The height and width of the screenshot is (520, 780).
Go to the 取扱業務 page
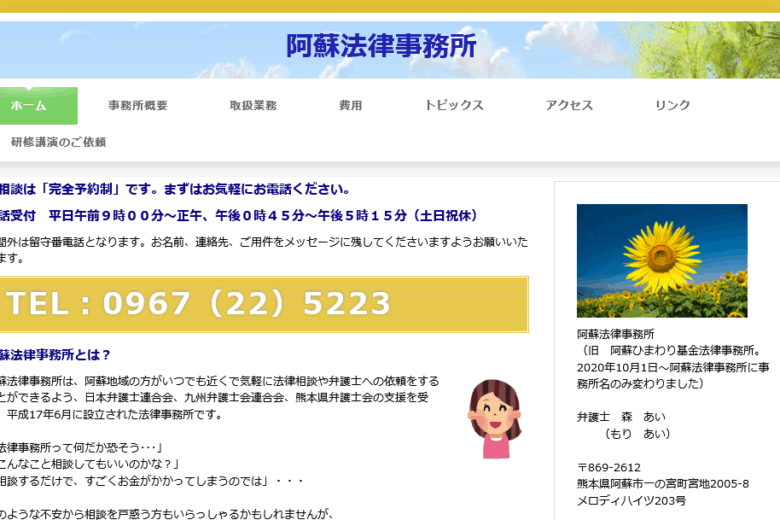tap(253, 105)
